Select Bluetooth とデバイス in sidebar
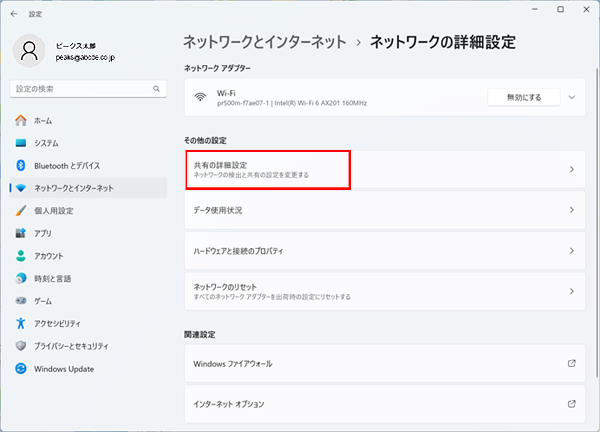600x432 pixels. click(x=66, y=165)
